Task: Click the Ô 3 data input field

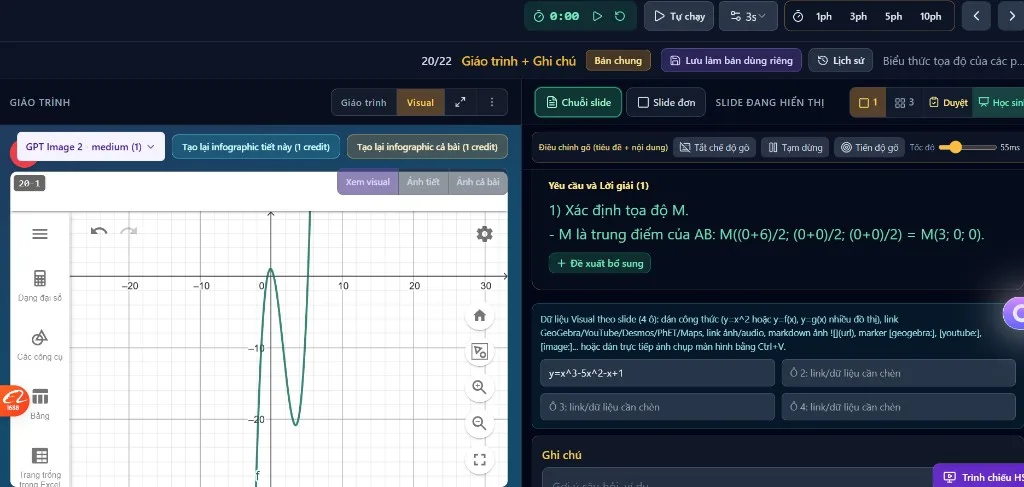Action: point(658,407)
